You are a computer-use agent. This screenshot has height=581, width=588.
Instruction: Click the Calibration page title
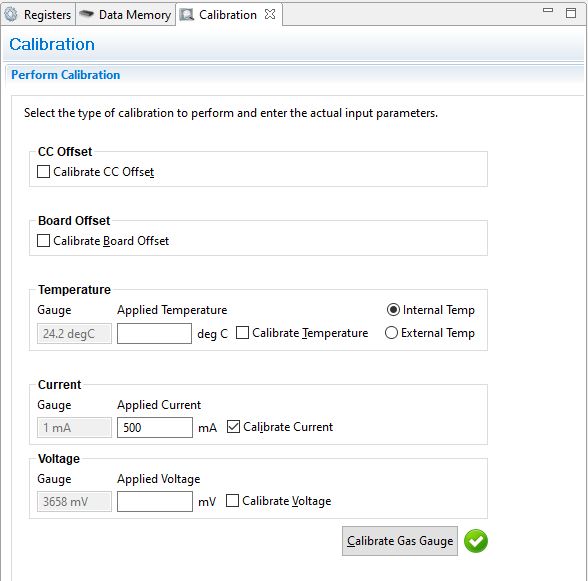coord(52,44)
